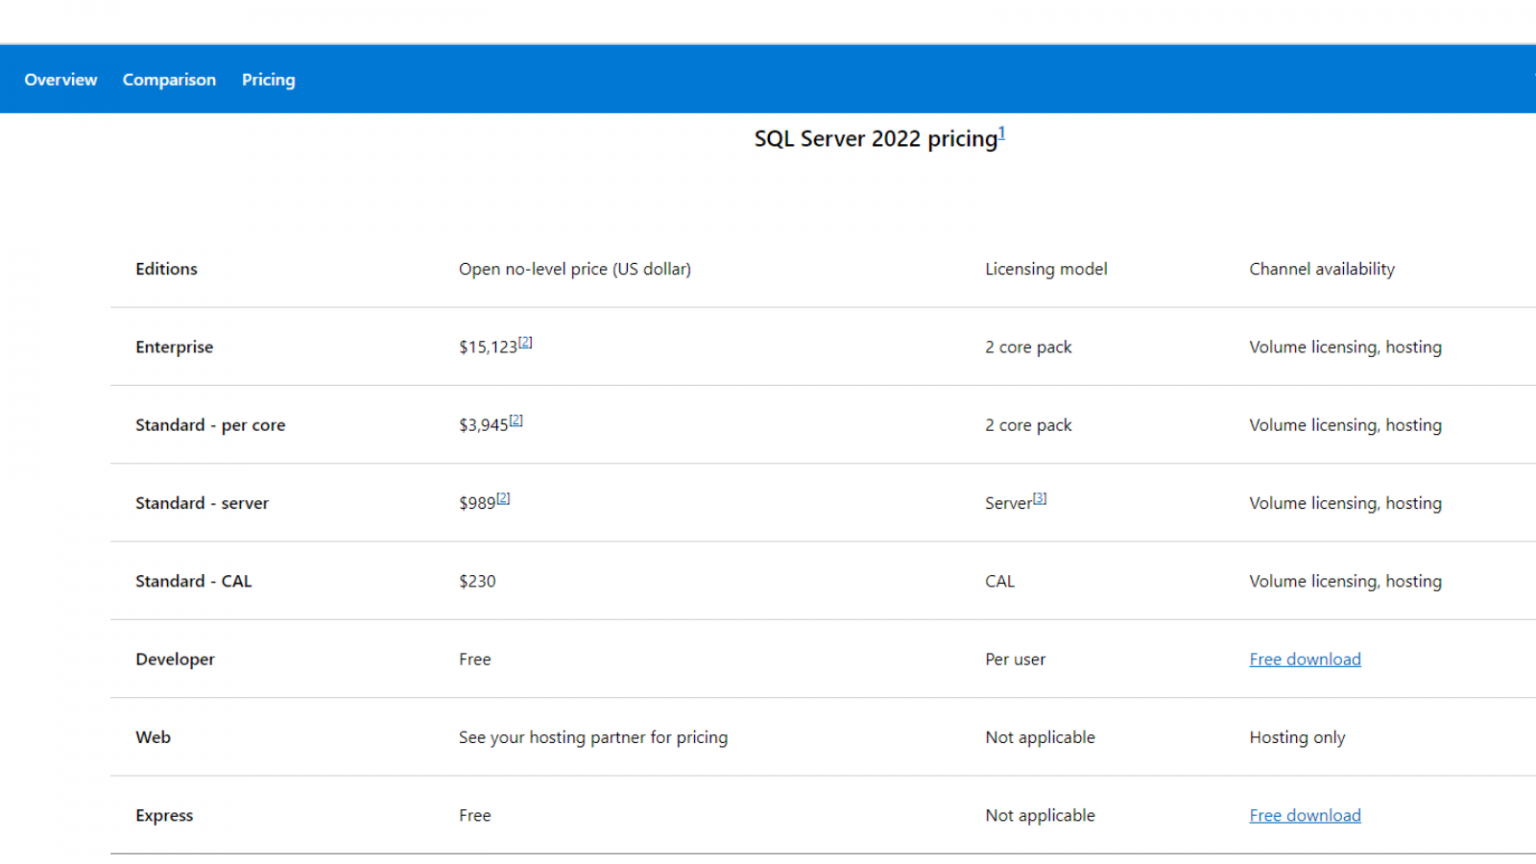This screenshot has width=1536, height=864.
Task: Select the Web edition row
Action: (153, 737)
